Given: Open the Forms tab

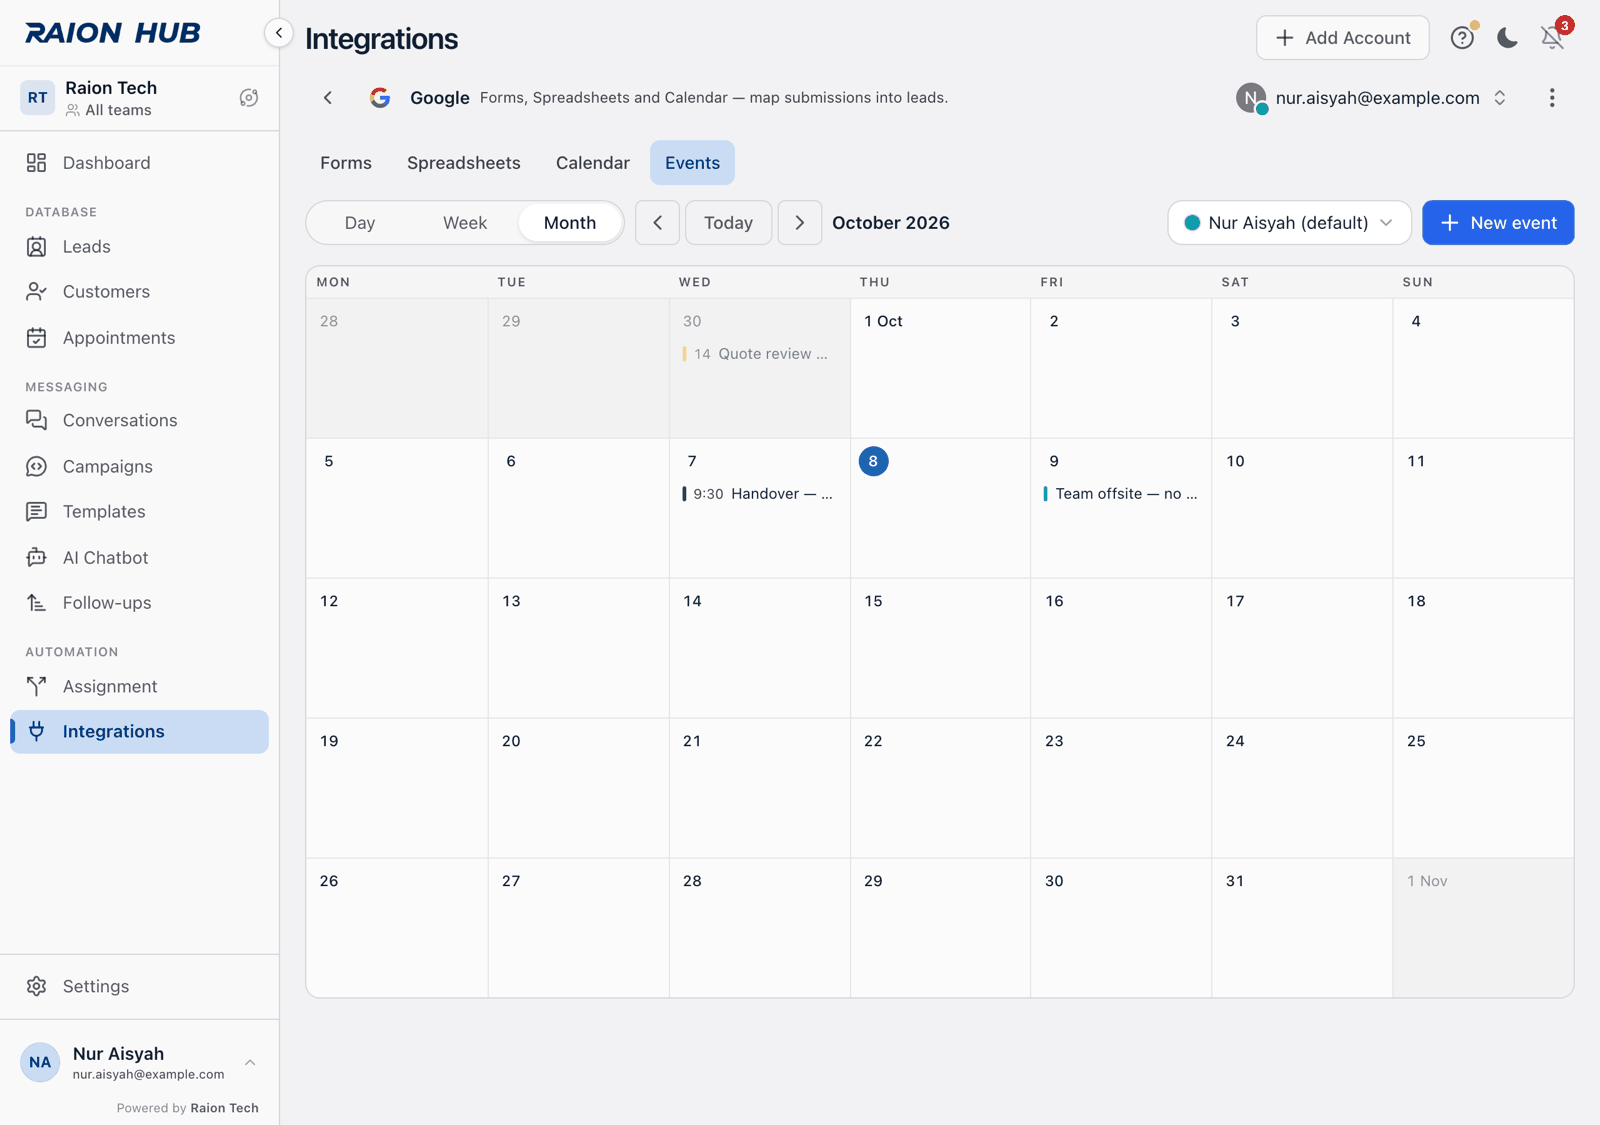Looking at the screenshot, I should [346, 163].
